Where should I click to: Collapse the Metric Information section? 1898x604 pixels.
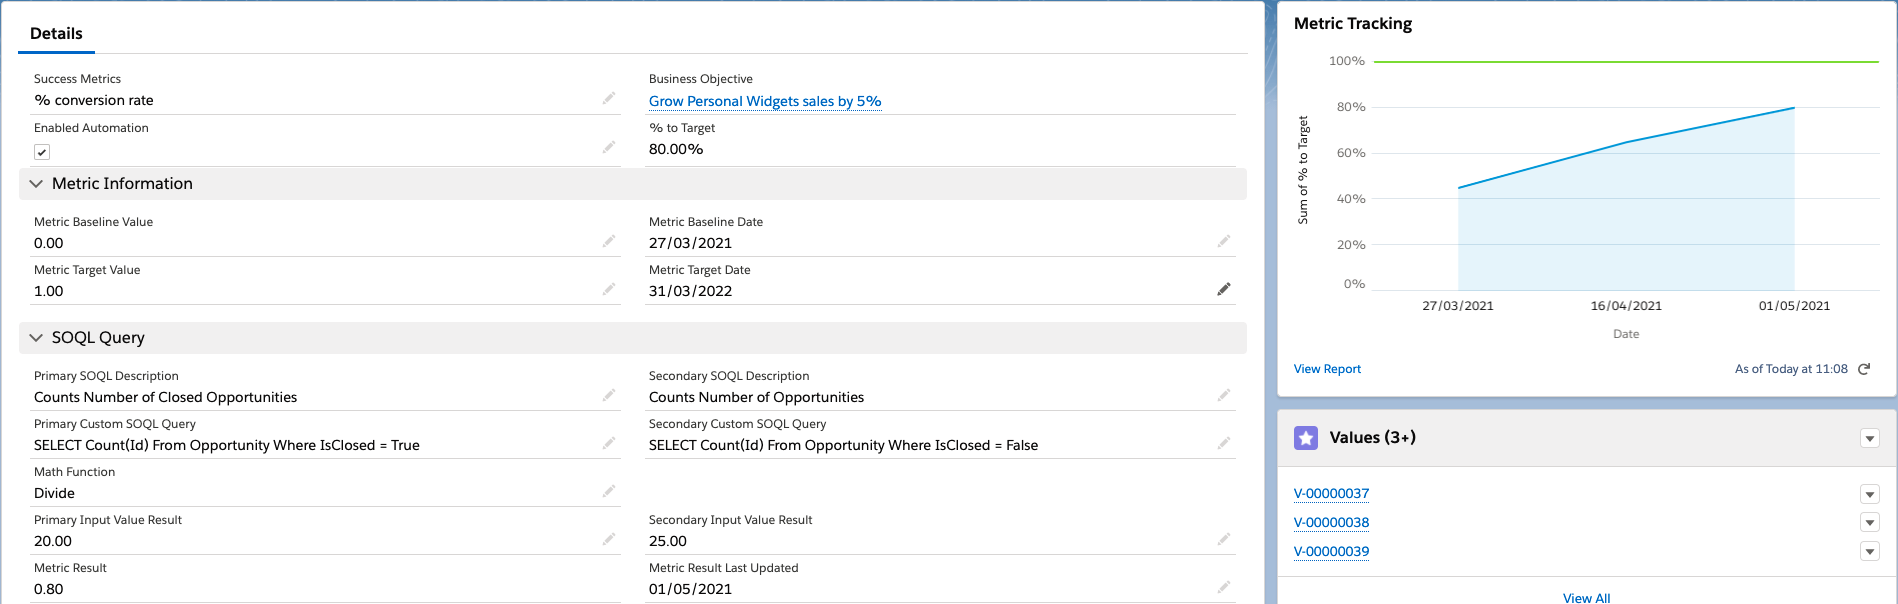pyautogui.click(x=37, y=183)
